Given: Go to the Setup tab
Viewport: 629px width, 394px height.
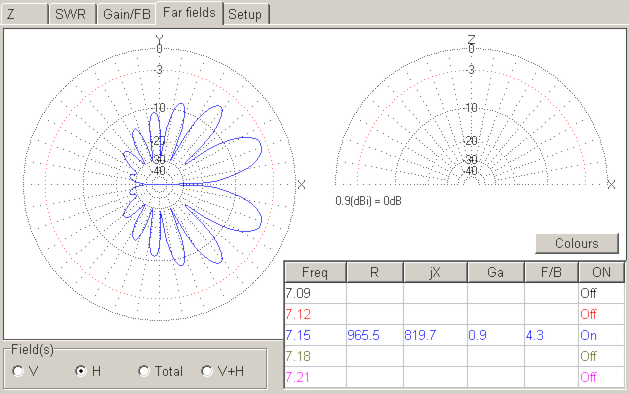Looking at the screenshot, I should coord(246,14).
